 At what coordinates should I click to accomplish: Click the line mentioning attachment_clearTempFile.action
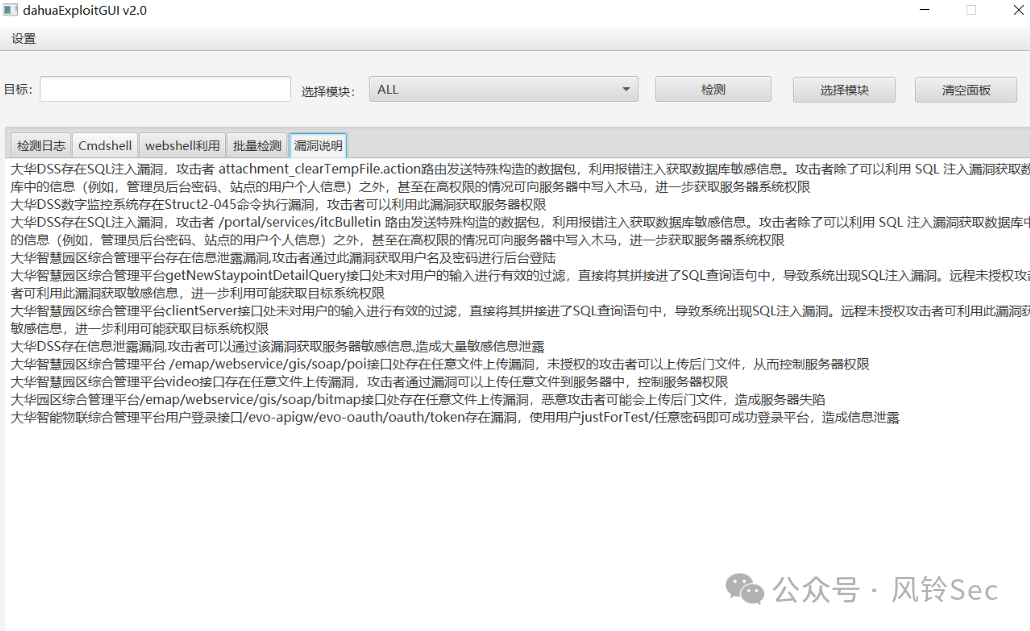click(520, 169)
